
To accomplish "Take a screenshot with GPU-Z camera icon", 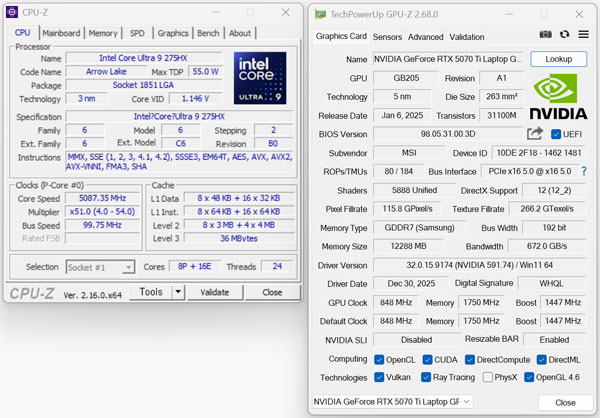I will [546, 36].
